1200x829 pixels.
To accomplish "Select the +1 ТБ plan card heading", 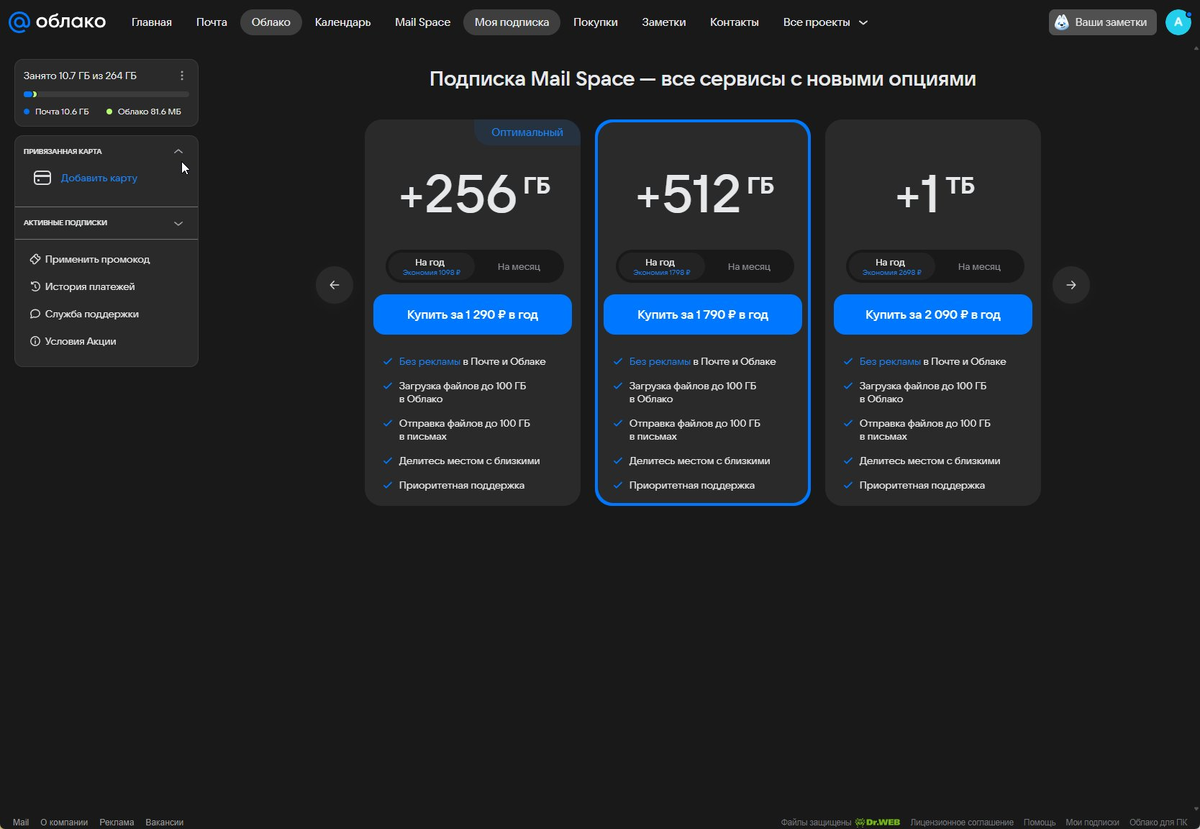I will 933,195.
